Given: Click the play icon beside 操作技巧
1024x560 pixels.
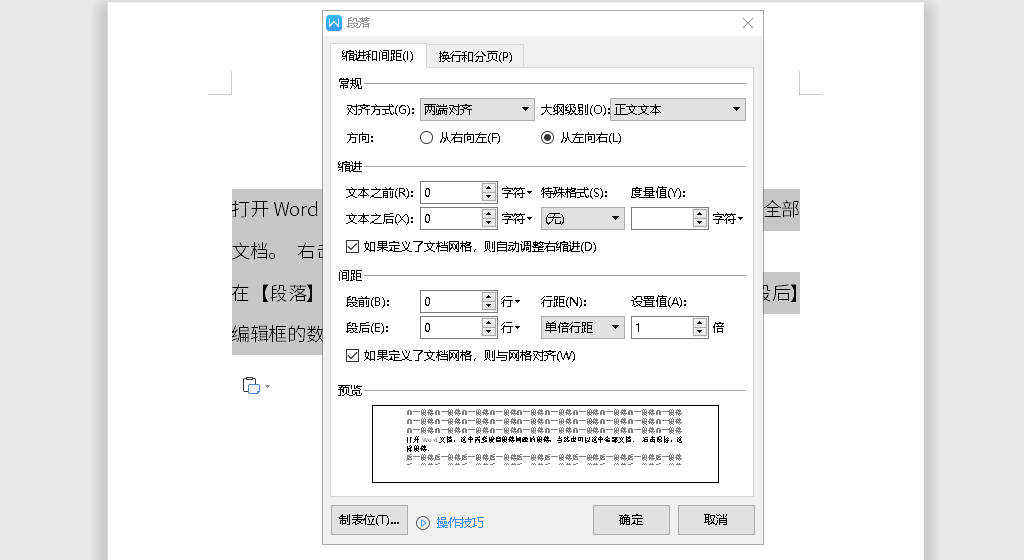Looking at the screenshot, I should pos(423,523).
